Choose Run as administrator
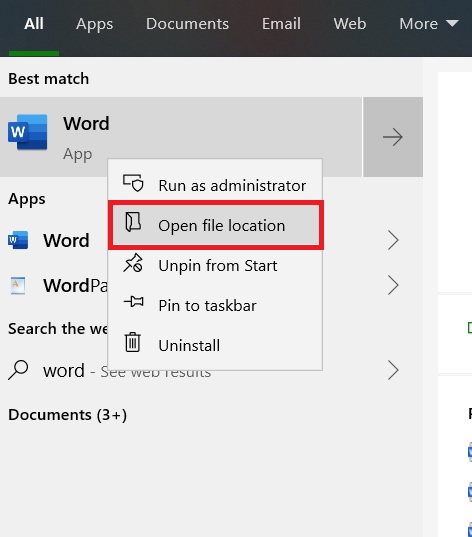472x537 pixels. [x=215, y=185]
